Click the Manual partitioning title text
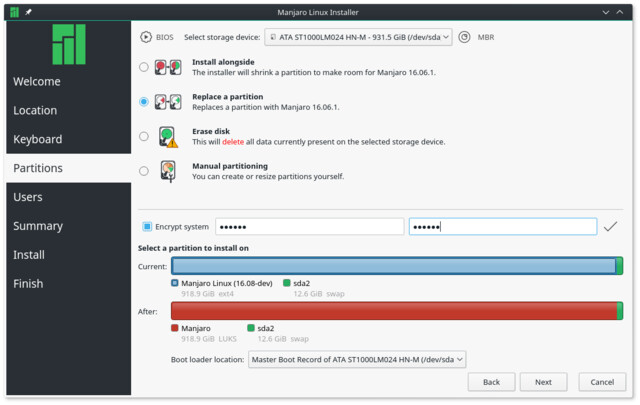This screenshot has height=405, width=640. [230, 166]
